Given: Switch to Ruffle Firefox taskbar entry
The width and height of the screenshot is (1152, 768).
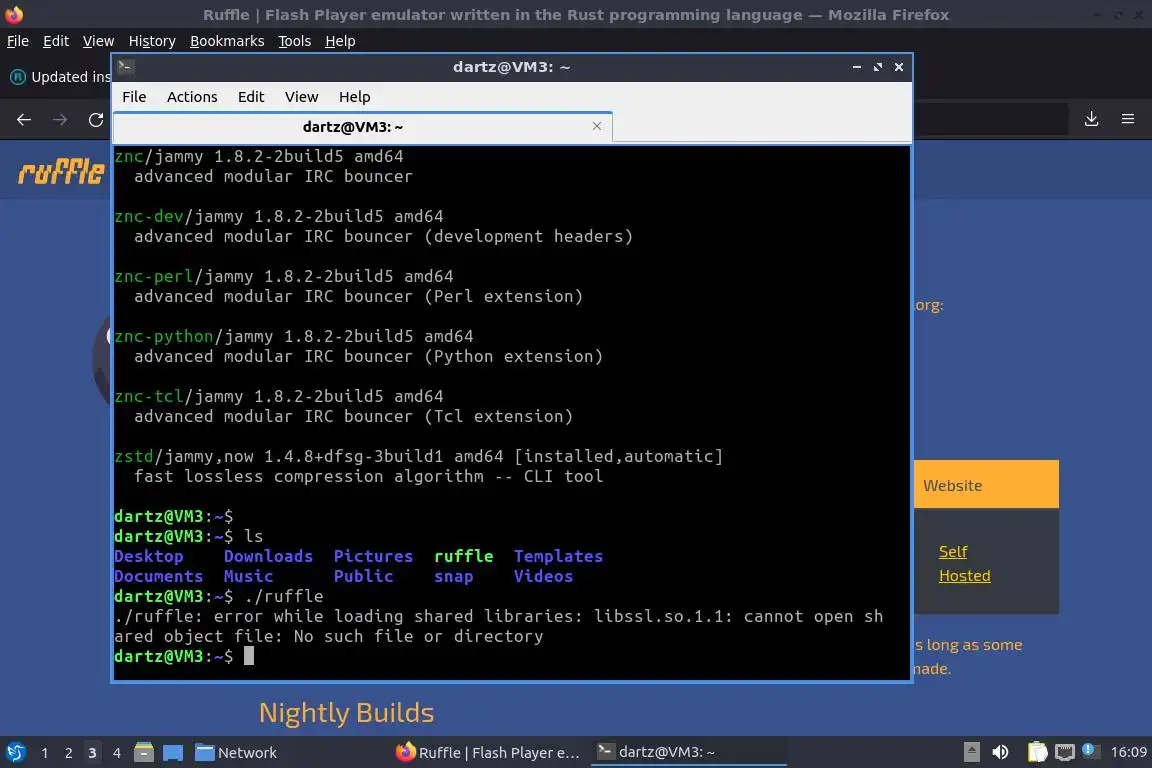Looking at the screenshot, I should 488,753.
